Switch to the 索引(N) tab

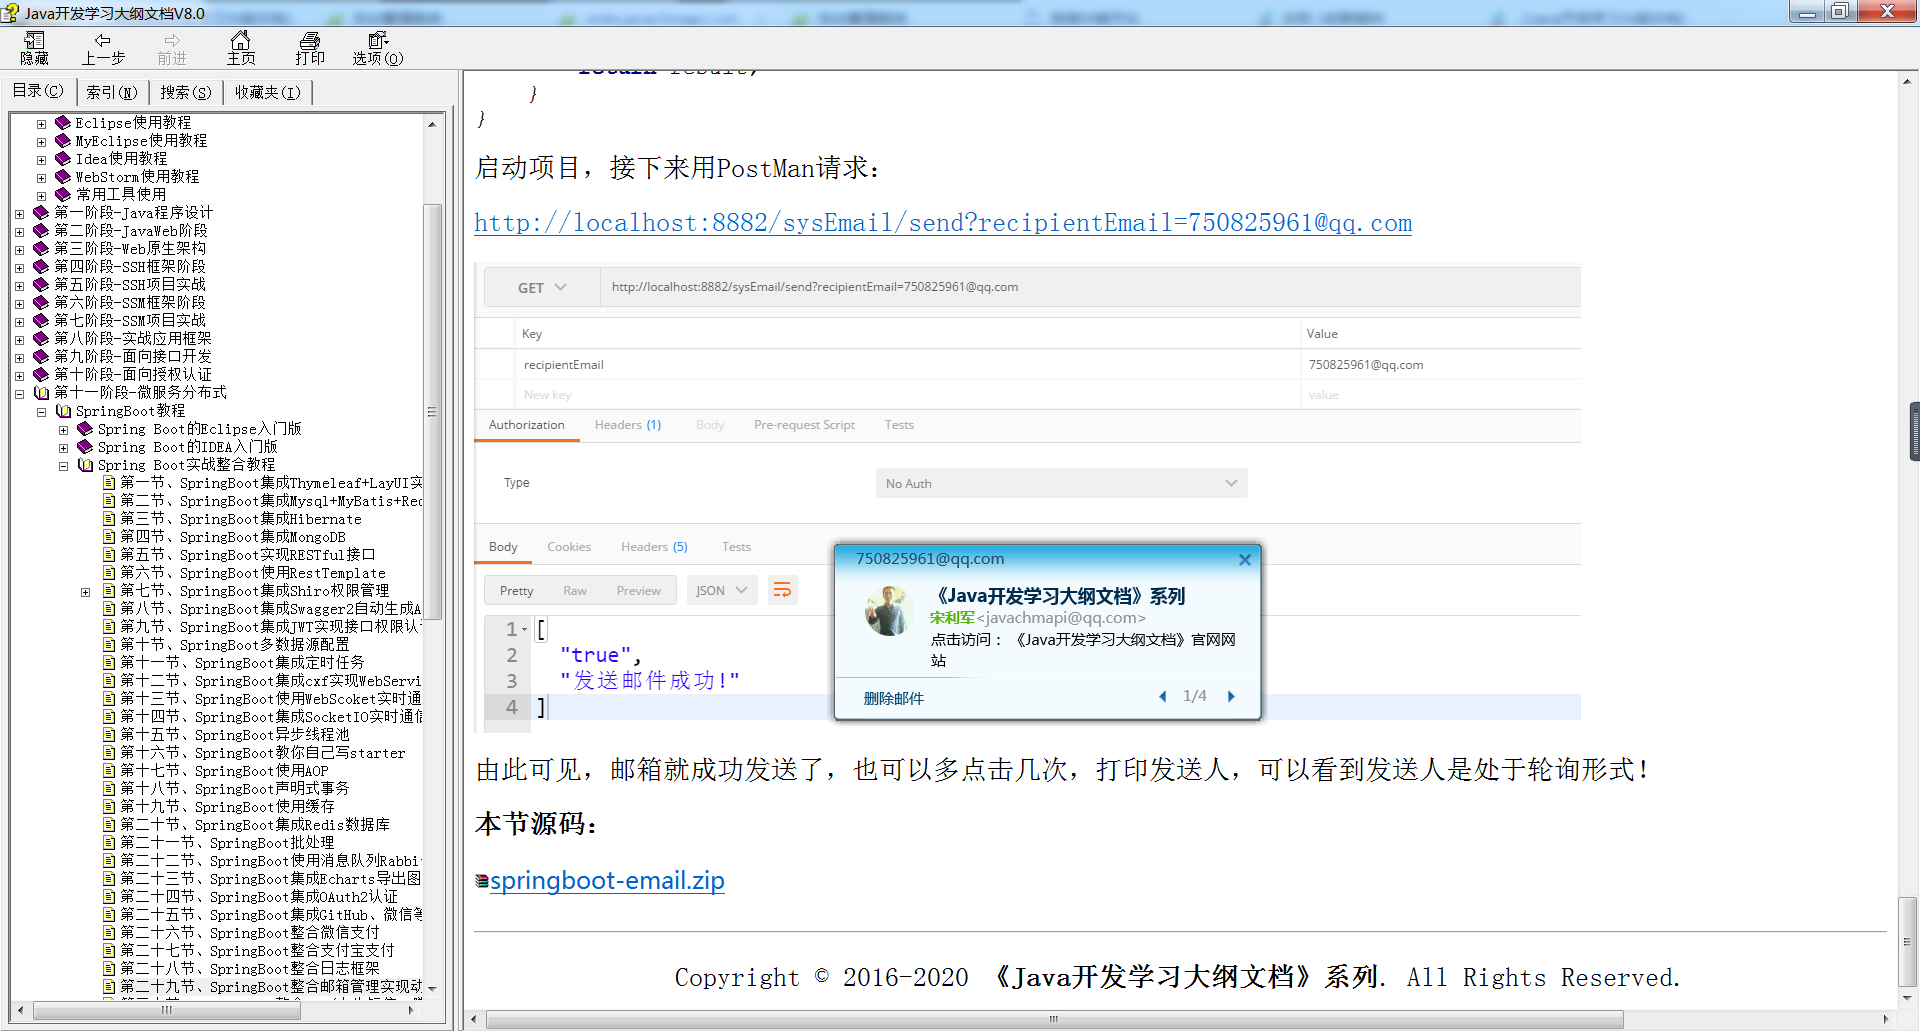[x=112, y=91]
